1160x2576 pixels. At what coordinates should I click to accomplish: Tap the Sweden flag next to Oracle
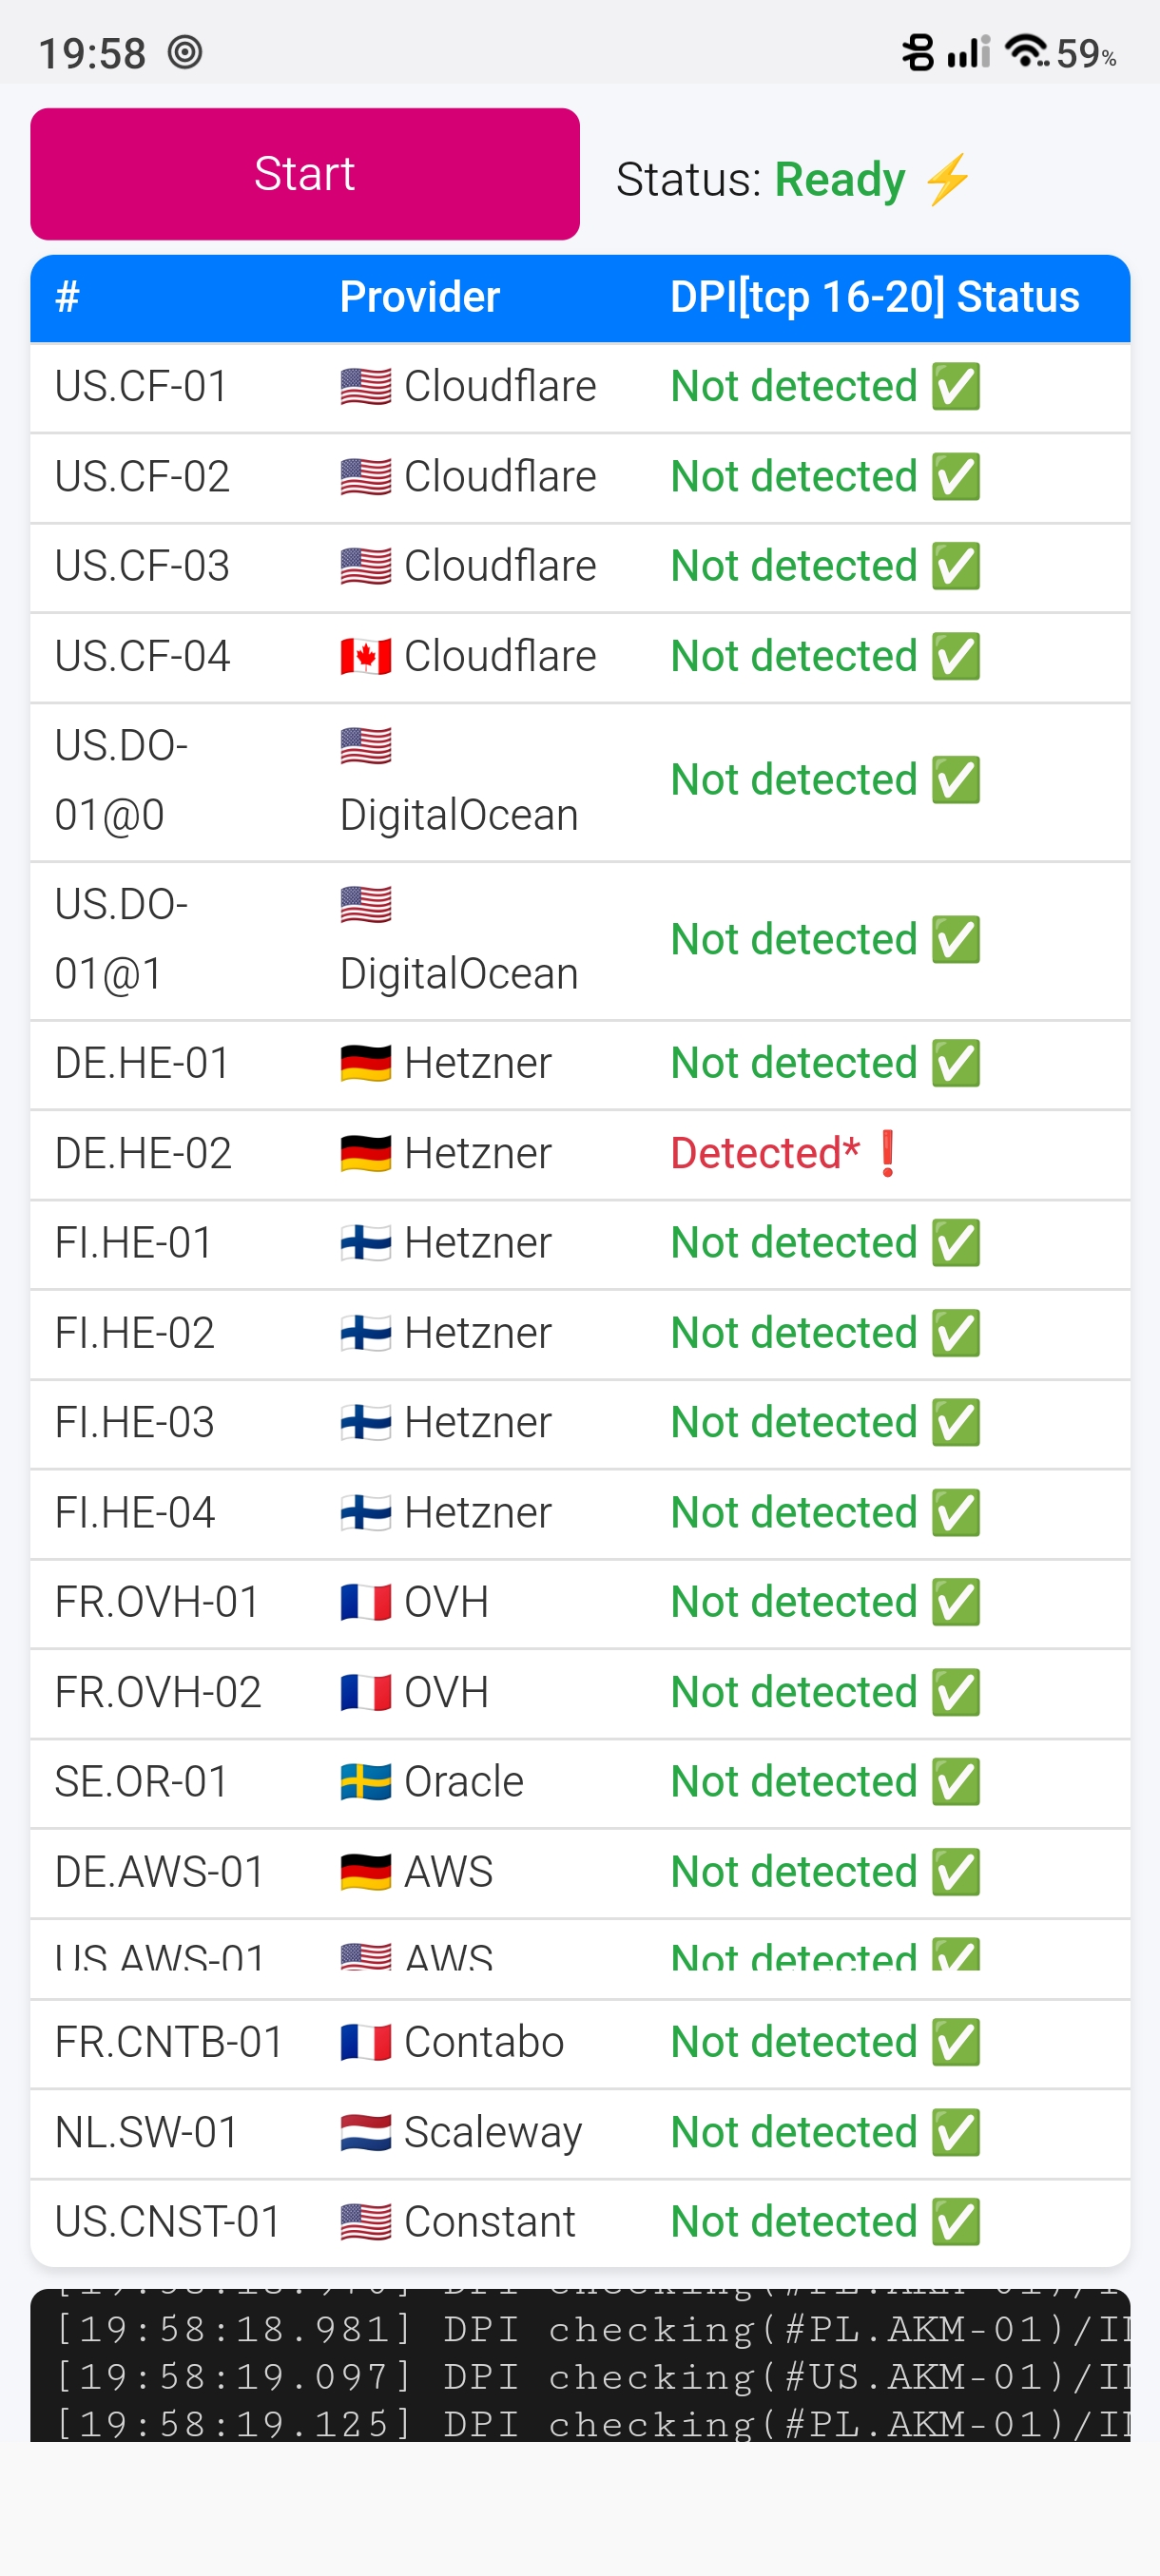pos(365,1782)
